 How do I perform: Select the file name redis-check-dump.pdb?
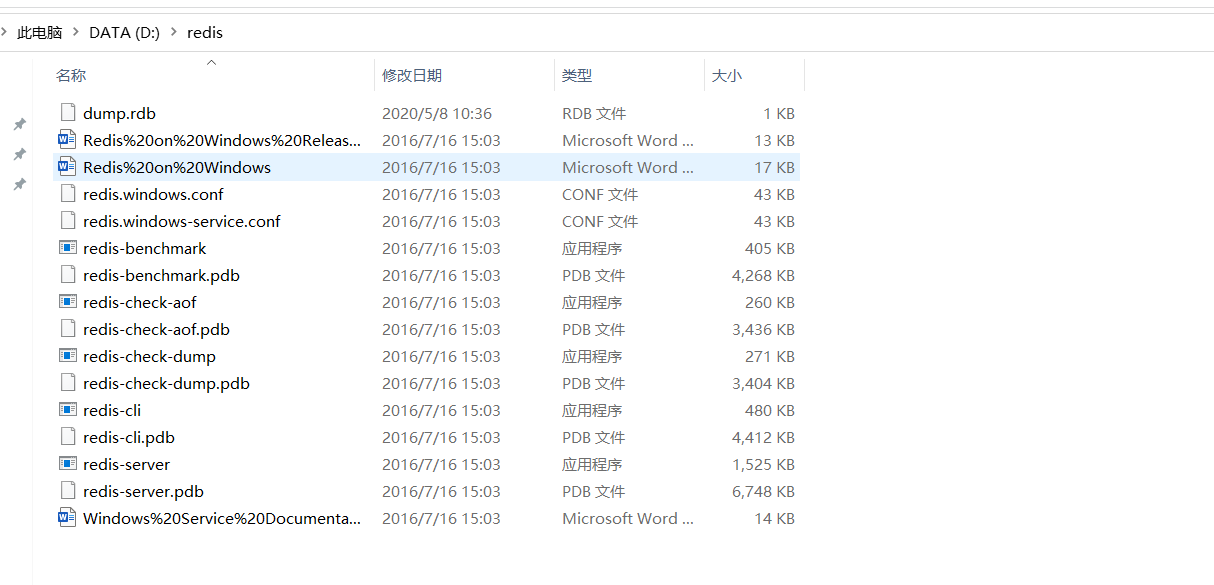coord(166,383)
